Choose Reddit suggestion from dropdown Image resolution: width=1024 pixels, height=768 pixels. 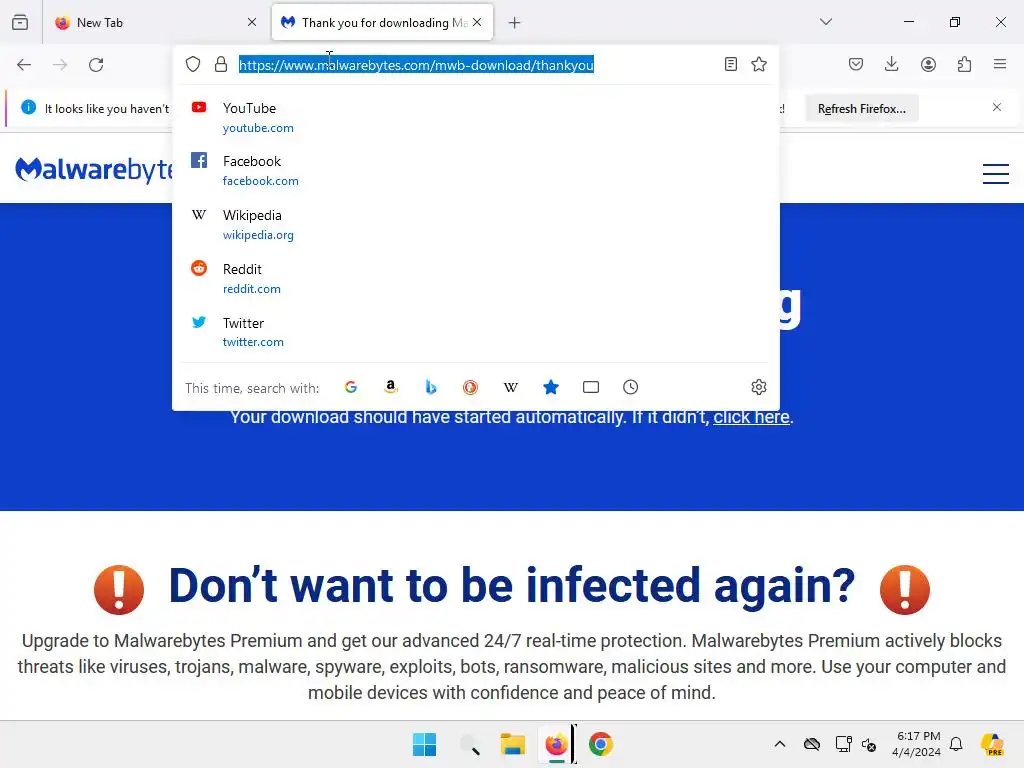[x=475, y=279]
